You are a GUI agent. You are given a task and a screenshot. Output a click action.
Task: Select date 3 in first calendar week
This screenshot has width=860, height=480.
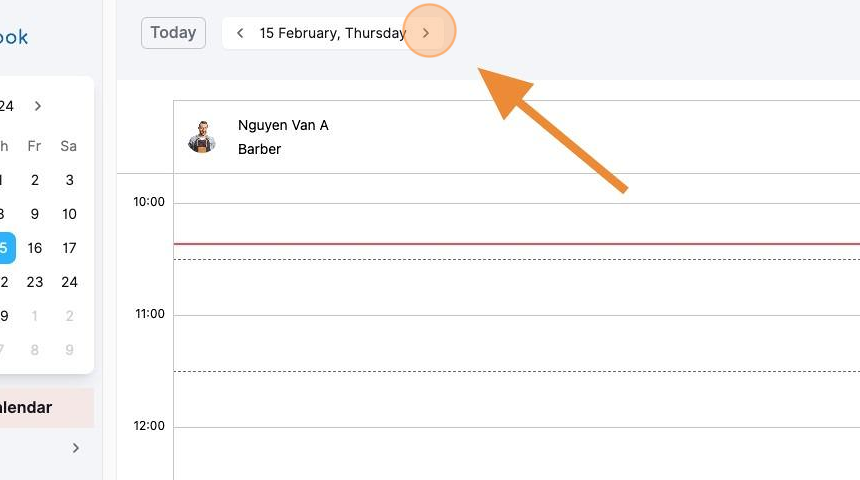click(69, 180)
